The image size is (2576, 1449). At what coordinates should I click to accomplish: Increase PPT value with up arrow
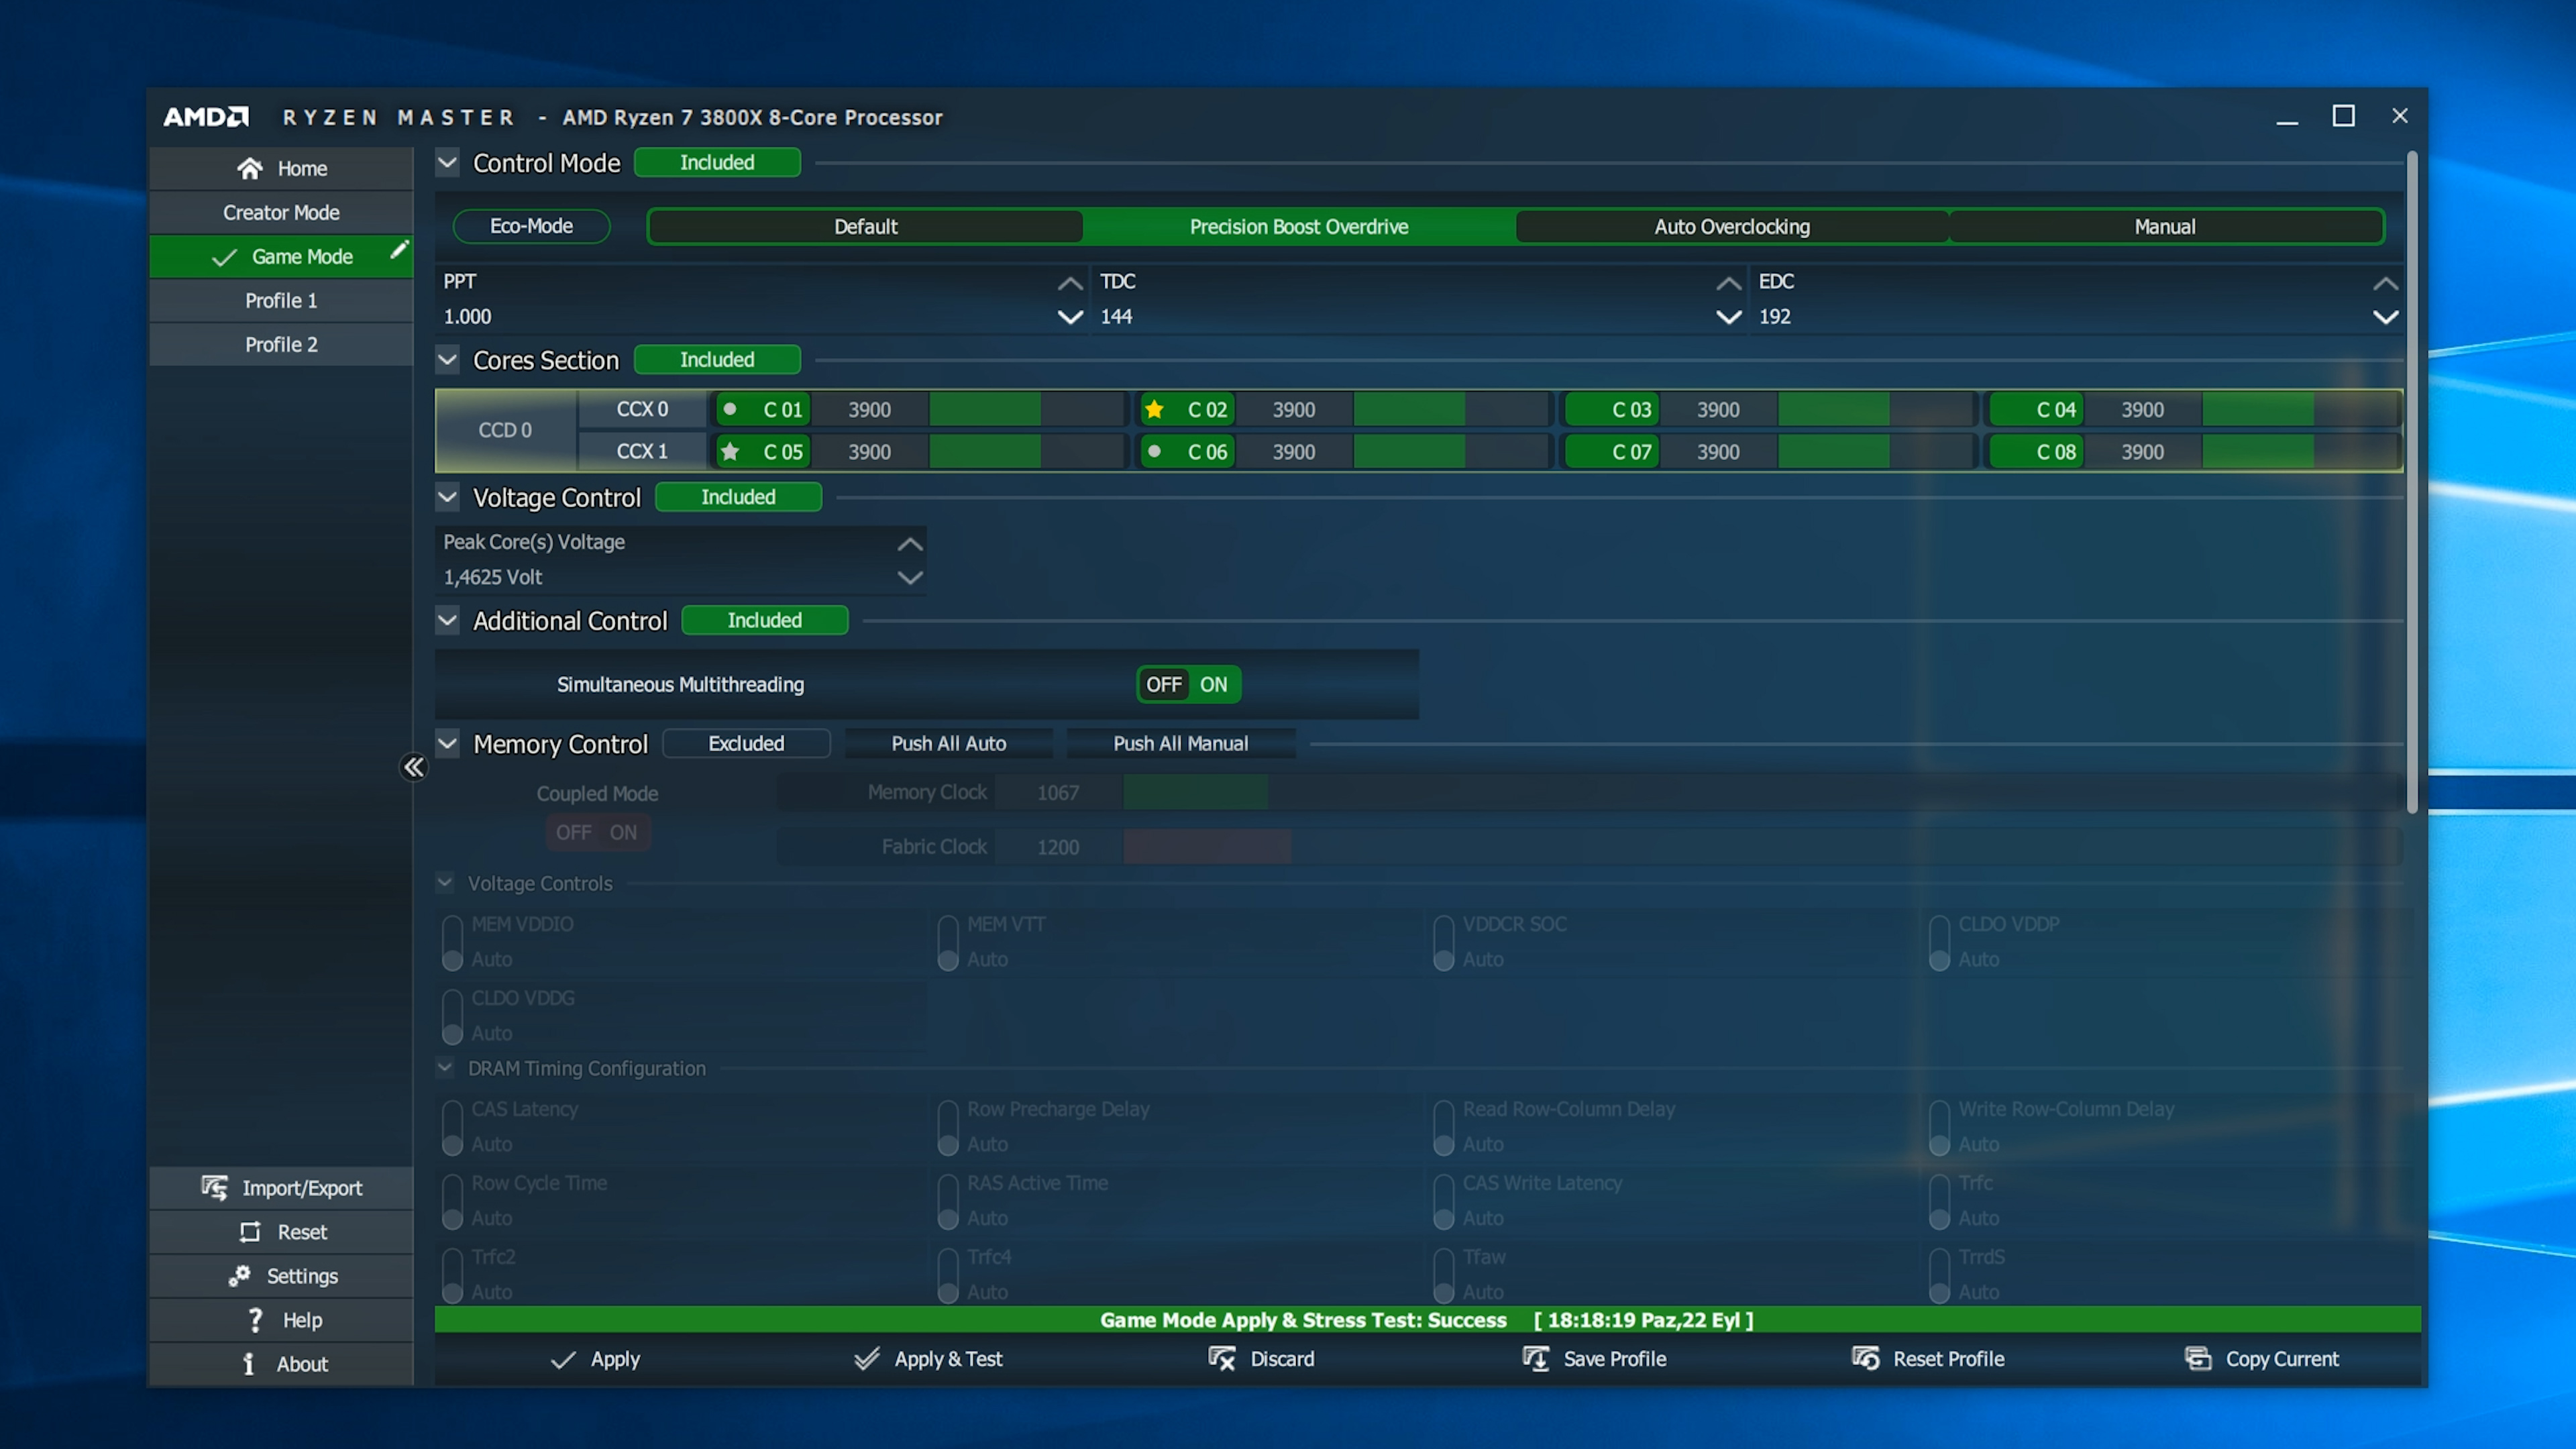click(x=1070, y=283)
